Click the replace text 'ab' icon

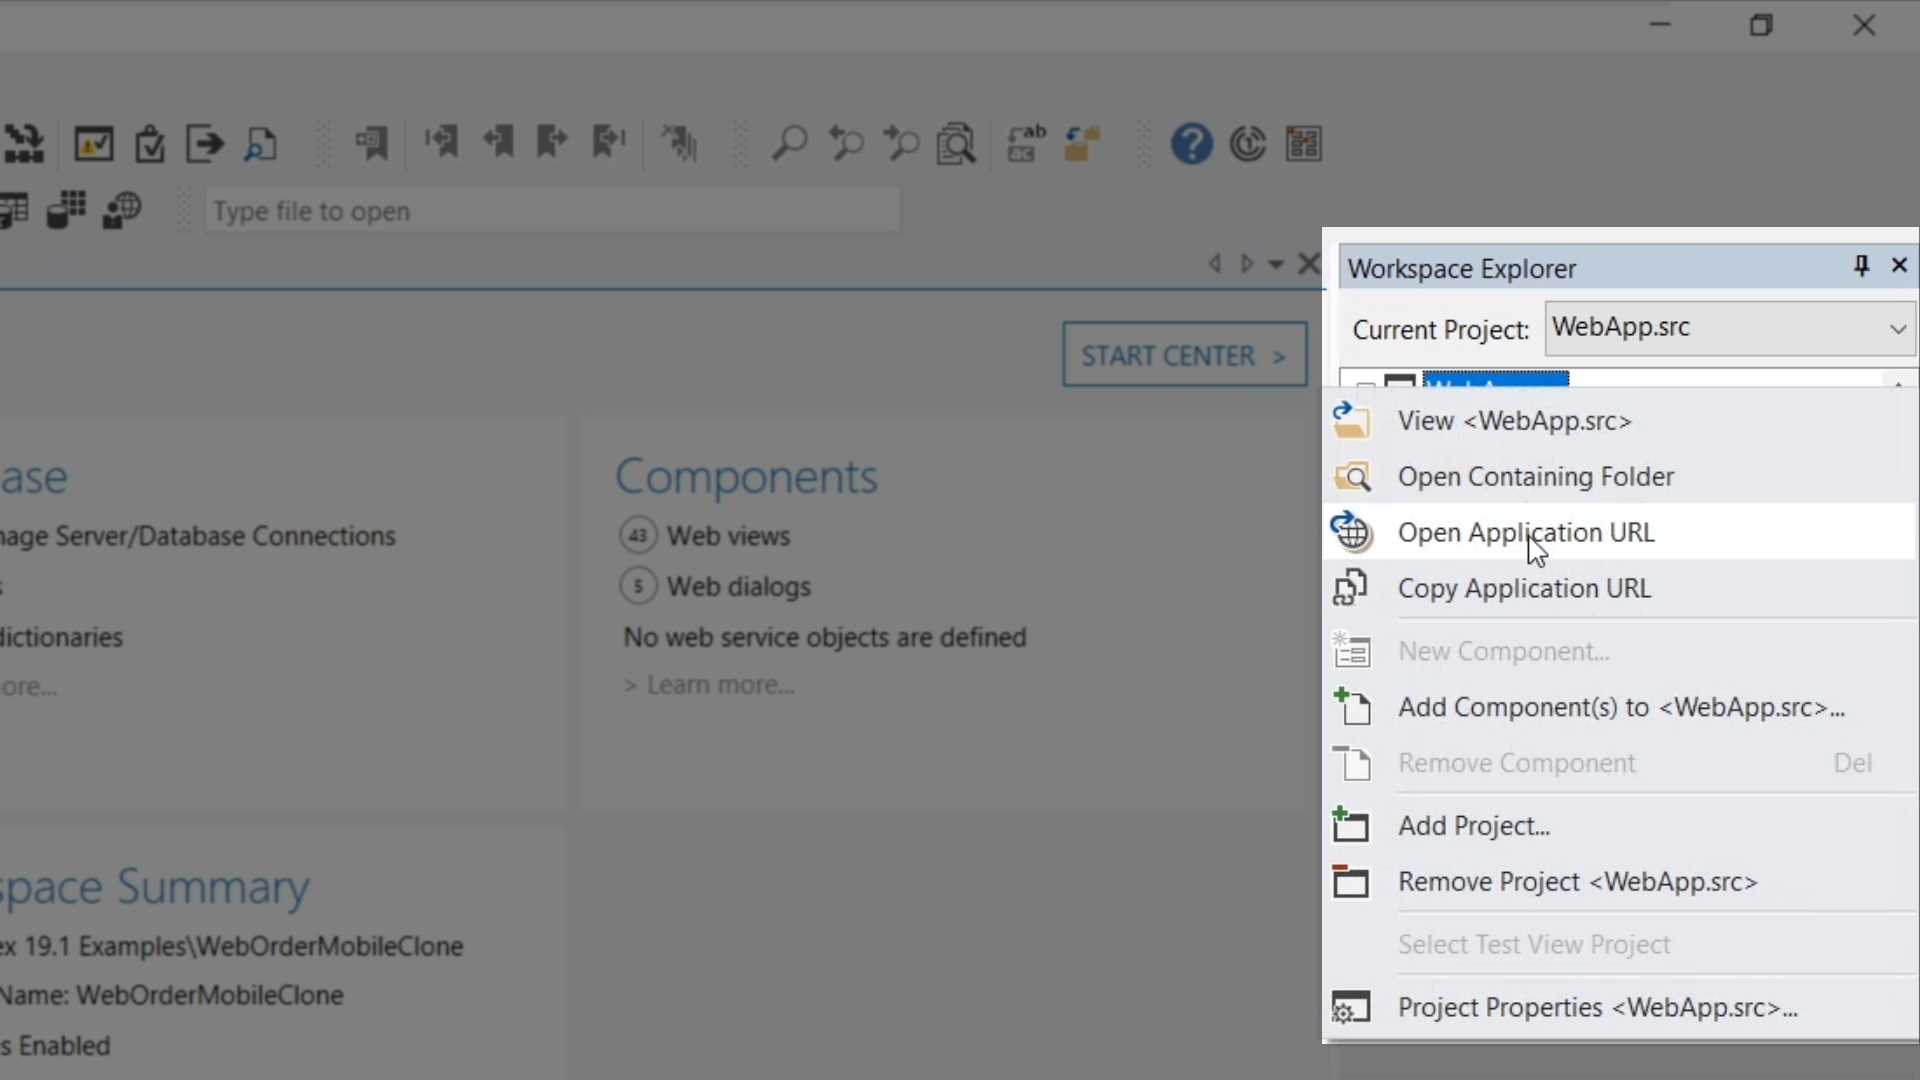(1026, 144)
